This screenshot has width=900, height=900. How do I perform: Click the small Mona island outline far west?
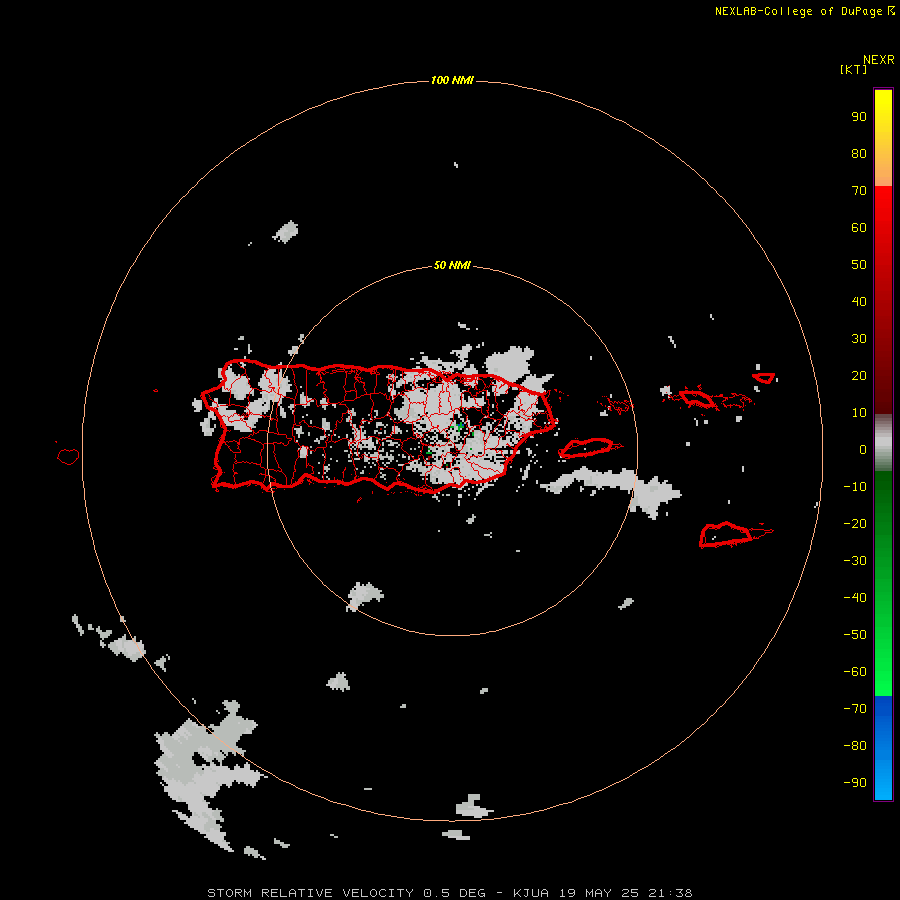click(x=68, y=456)
